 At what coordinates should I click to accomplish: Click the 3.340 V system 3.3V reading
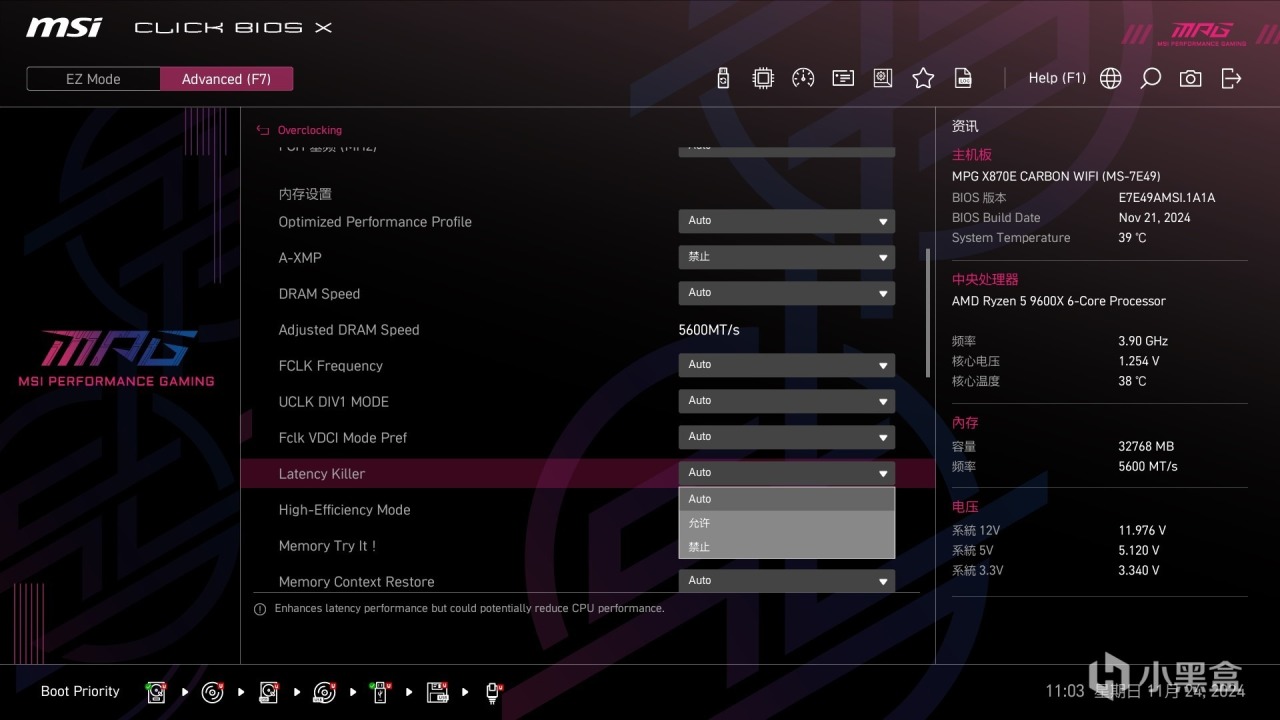coord(1139,571)
